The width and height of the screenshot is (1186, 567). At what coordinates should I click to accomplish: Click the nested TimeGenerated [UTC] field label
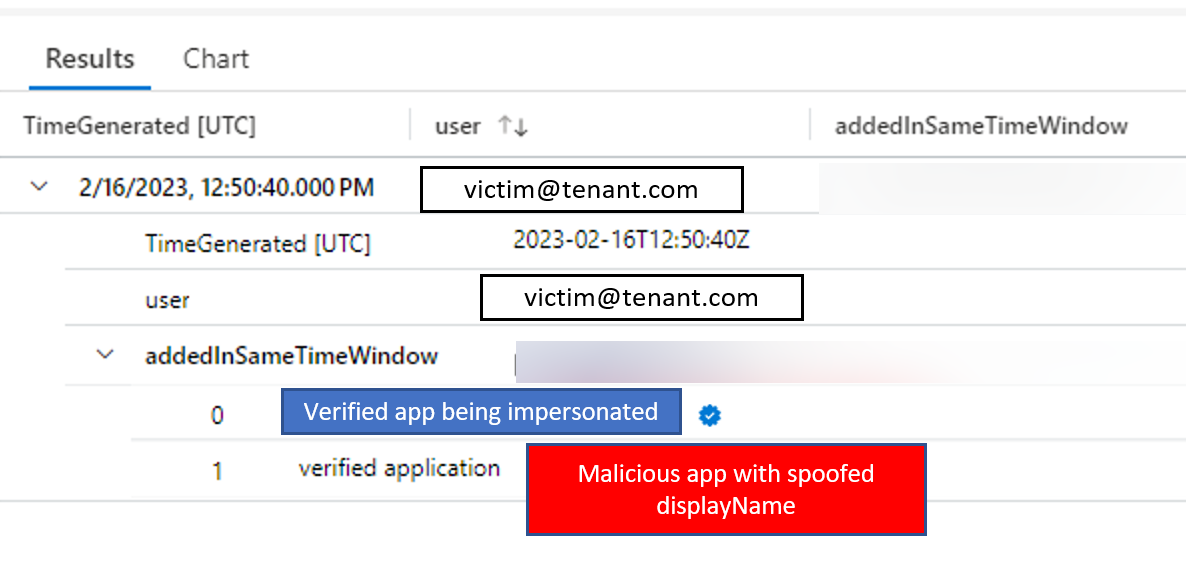click(x=257, y=244)
